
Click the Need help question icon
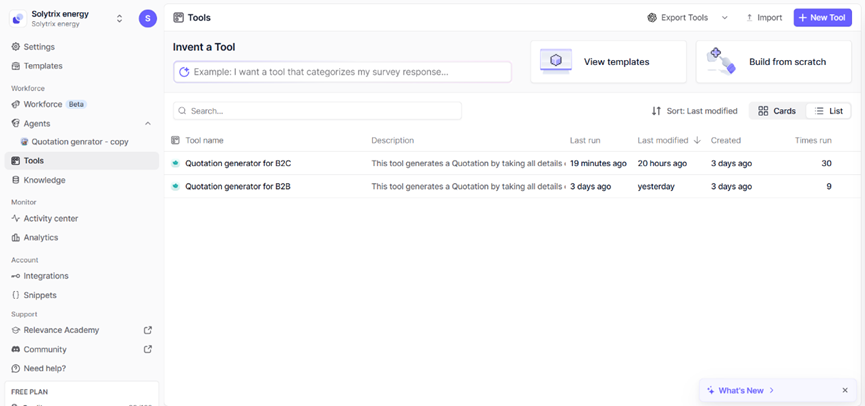pos(16,368)
